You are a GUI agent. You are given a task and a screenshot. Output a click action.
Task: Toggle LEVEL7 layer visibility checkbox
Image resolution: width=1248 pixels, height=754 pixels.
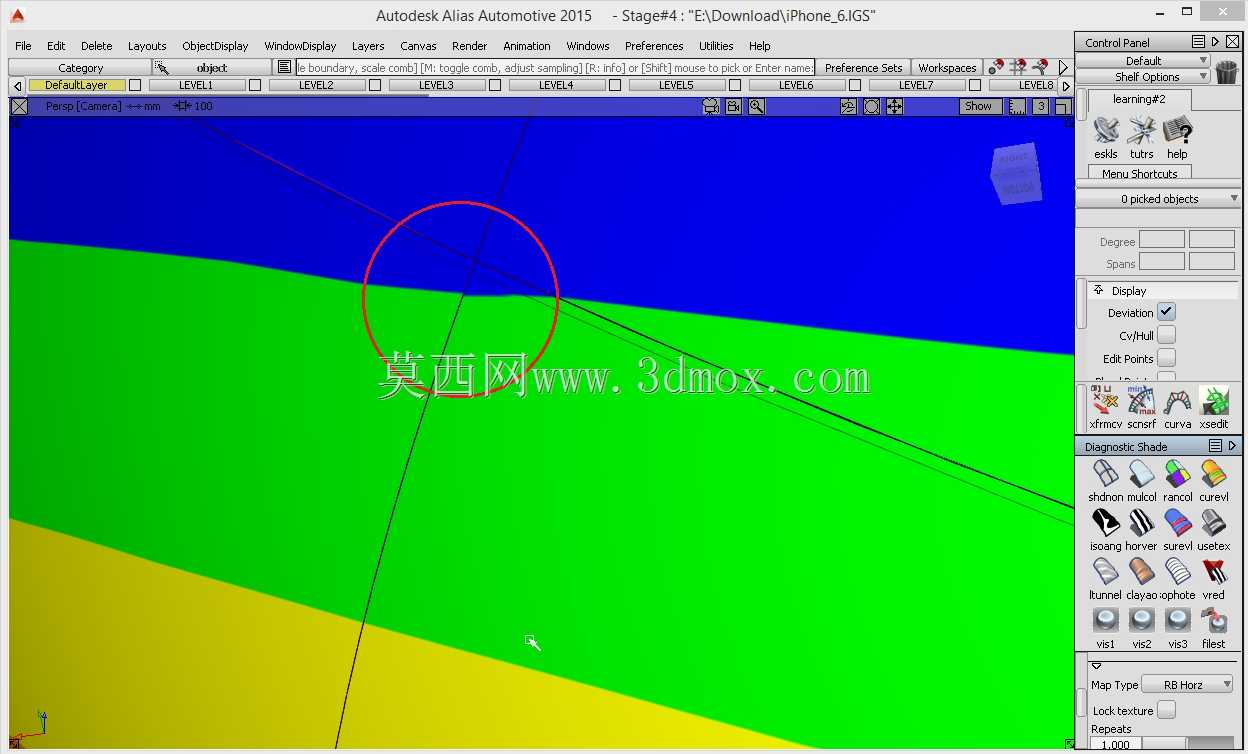(x=975, y=86)
